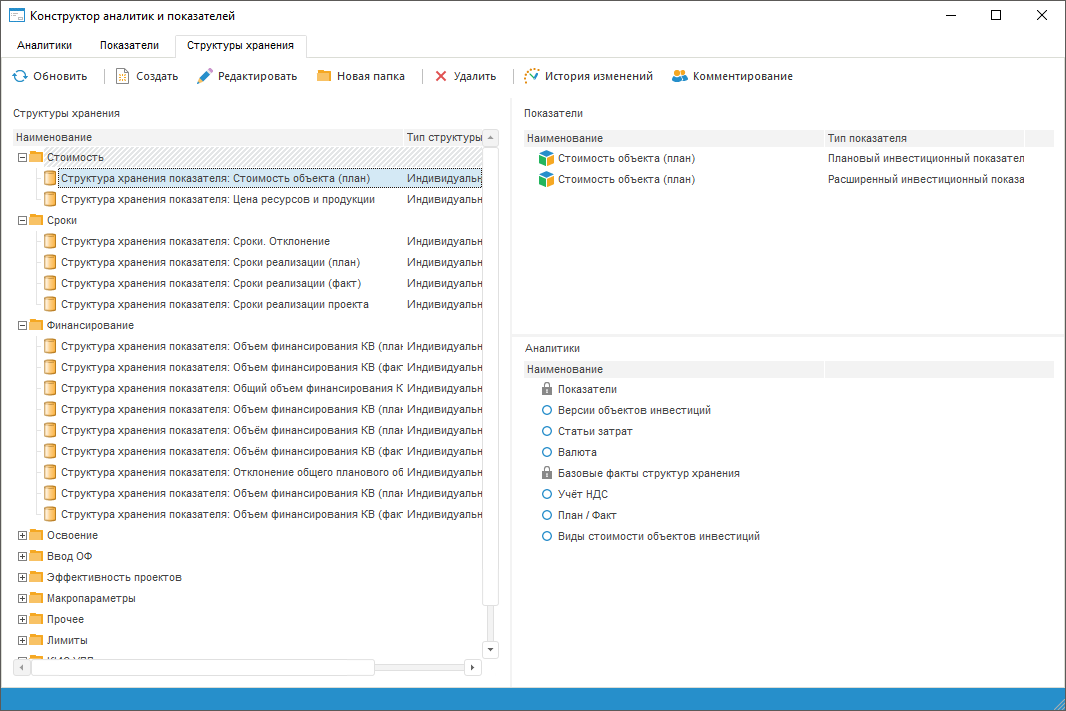Click the Создать new document icon

(123, 76)
